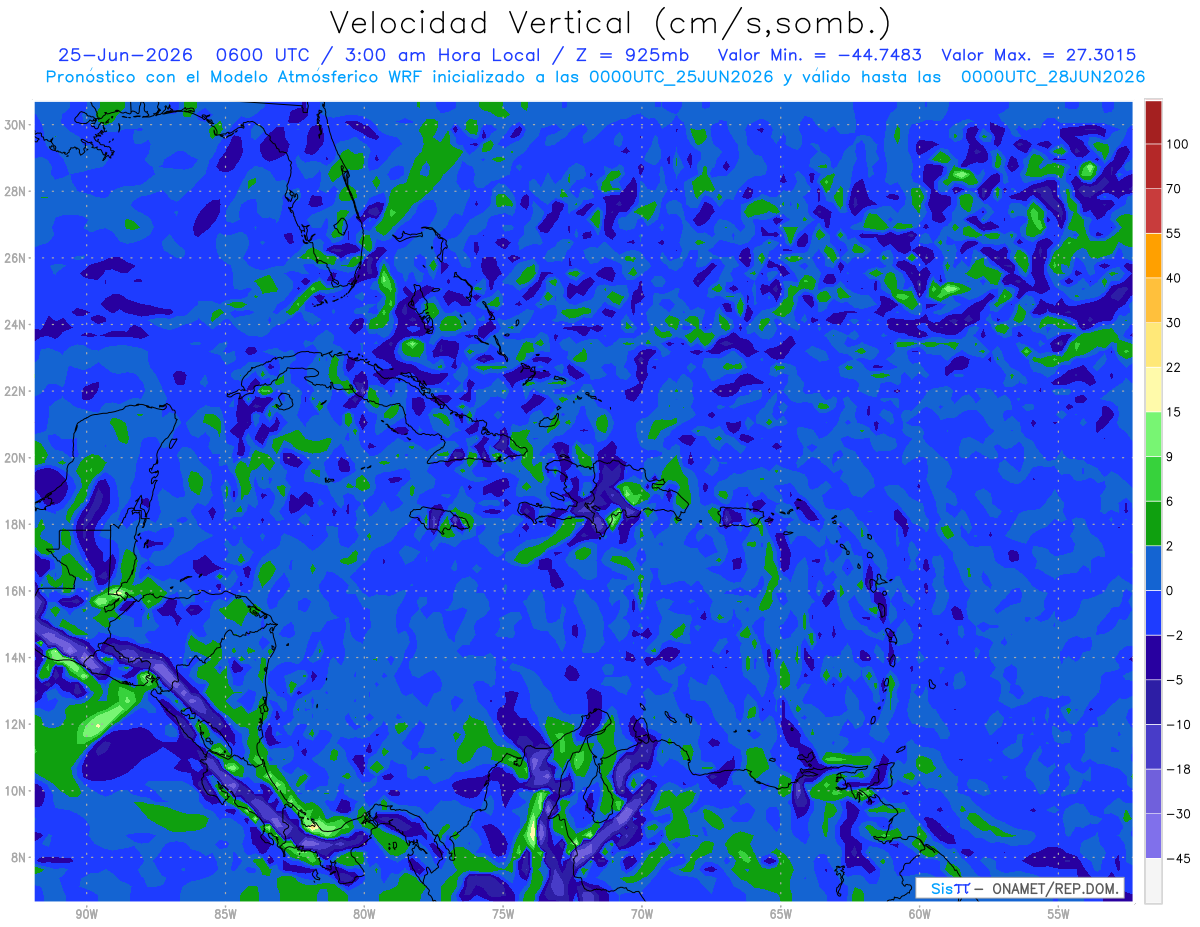Click the lavender swatch between -30 and -45
Viewport: 1200px width, 927px height.
click(1153, 836)
